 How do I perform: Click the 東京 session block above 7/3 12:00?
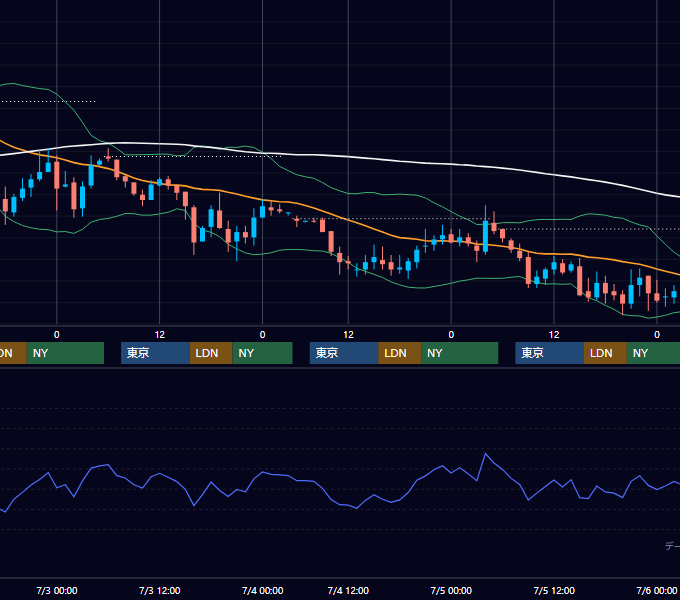point(155,353)
